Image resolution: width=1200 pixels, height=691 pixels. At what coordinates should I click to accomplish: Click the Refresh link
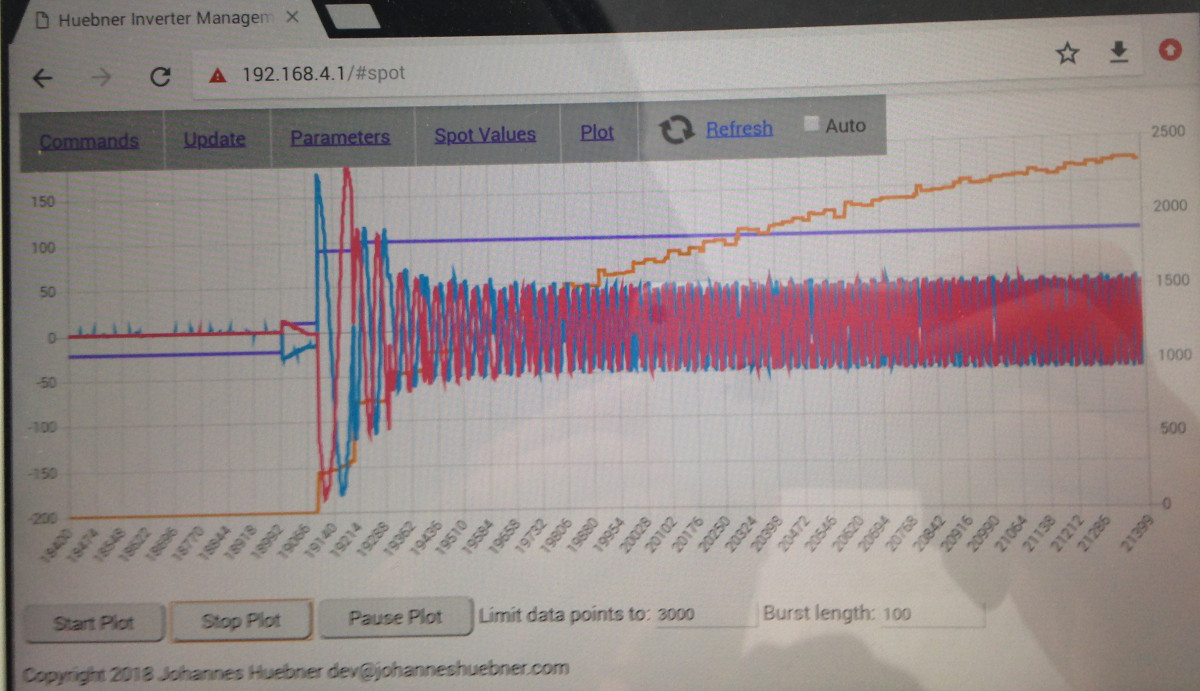739,129
